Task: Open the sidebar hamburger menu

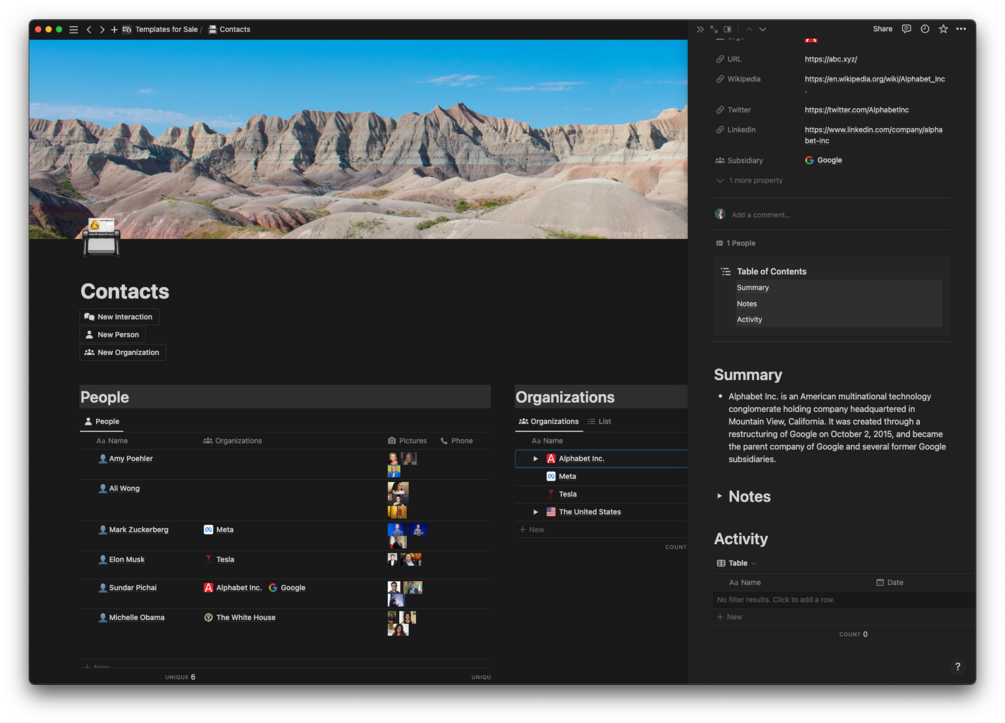Action: tap(74, 29)
